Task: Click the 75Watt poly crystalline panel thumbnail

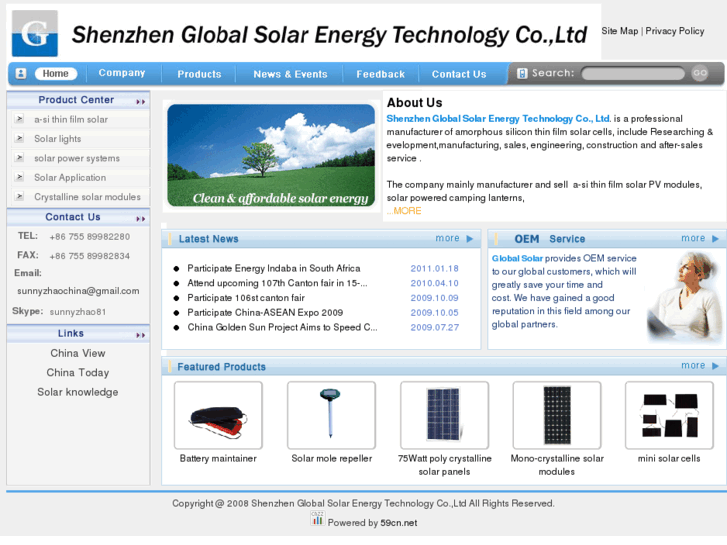Action: tap(445, 415)
